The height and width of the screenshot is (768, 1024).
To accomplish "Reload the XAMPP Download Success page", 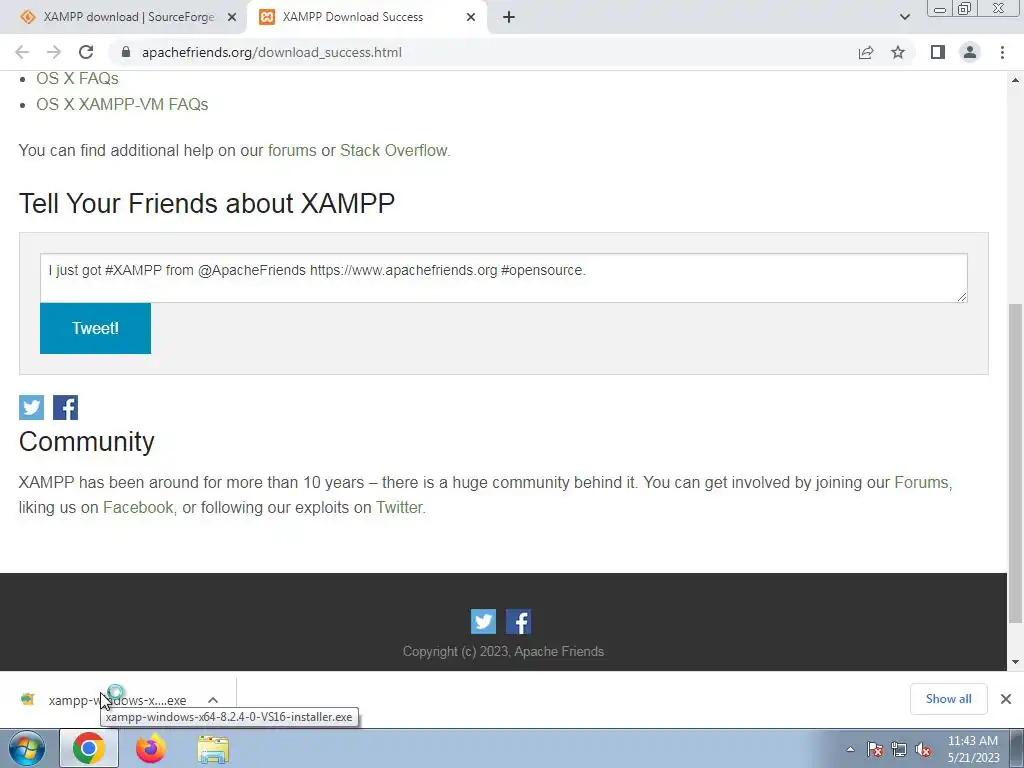I will 86,52.
